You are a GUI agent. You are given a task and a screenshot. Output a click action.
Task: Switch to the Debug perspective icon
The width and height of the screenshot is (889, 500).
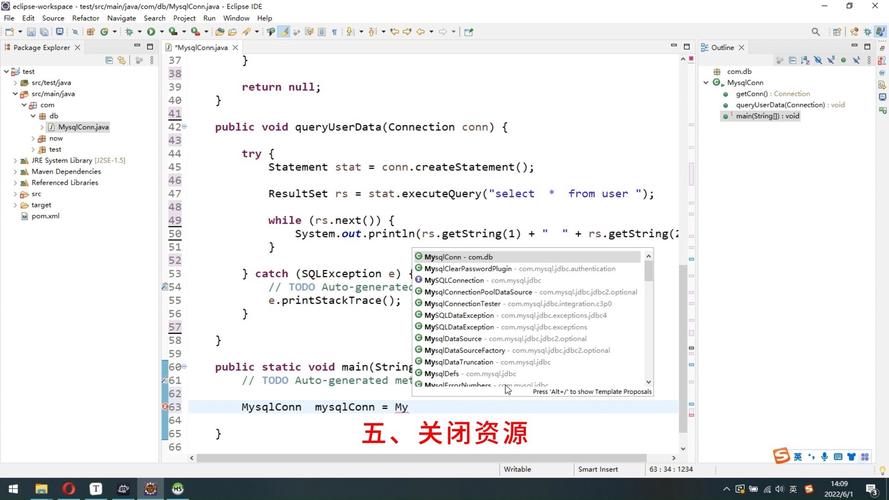tap(867, 32)
